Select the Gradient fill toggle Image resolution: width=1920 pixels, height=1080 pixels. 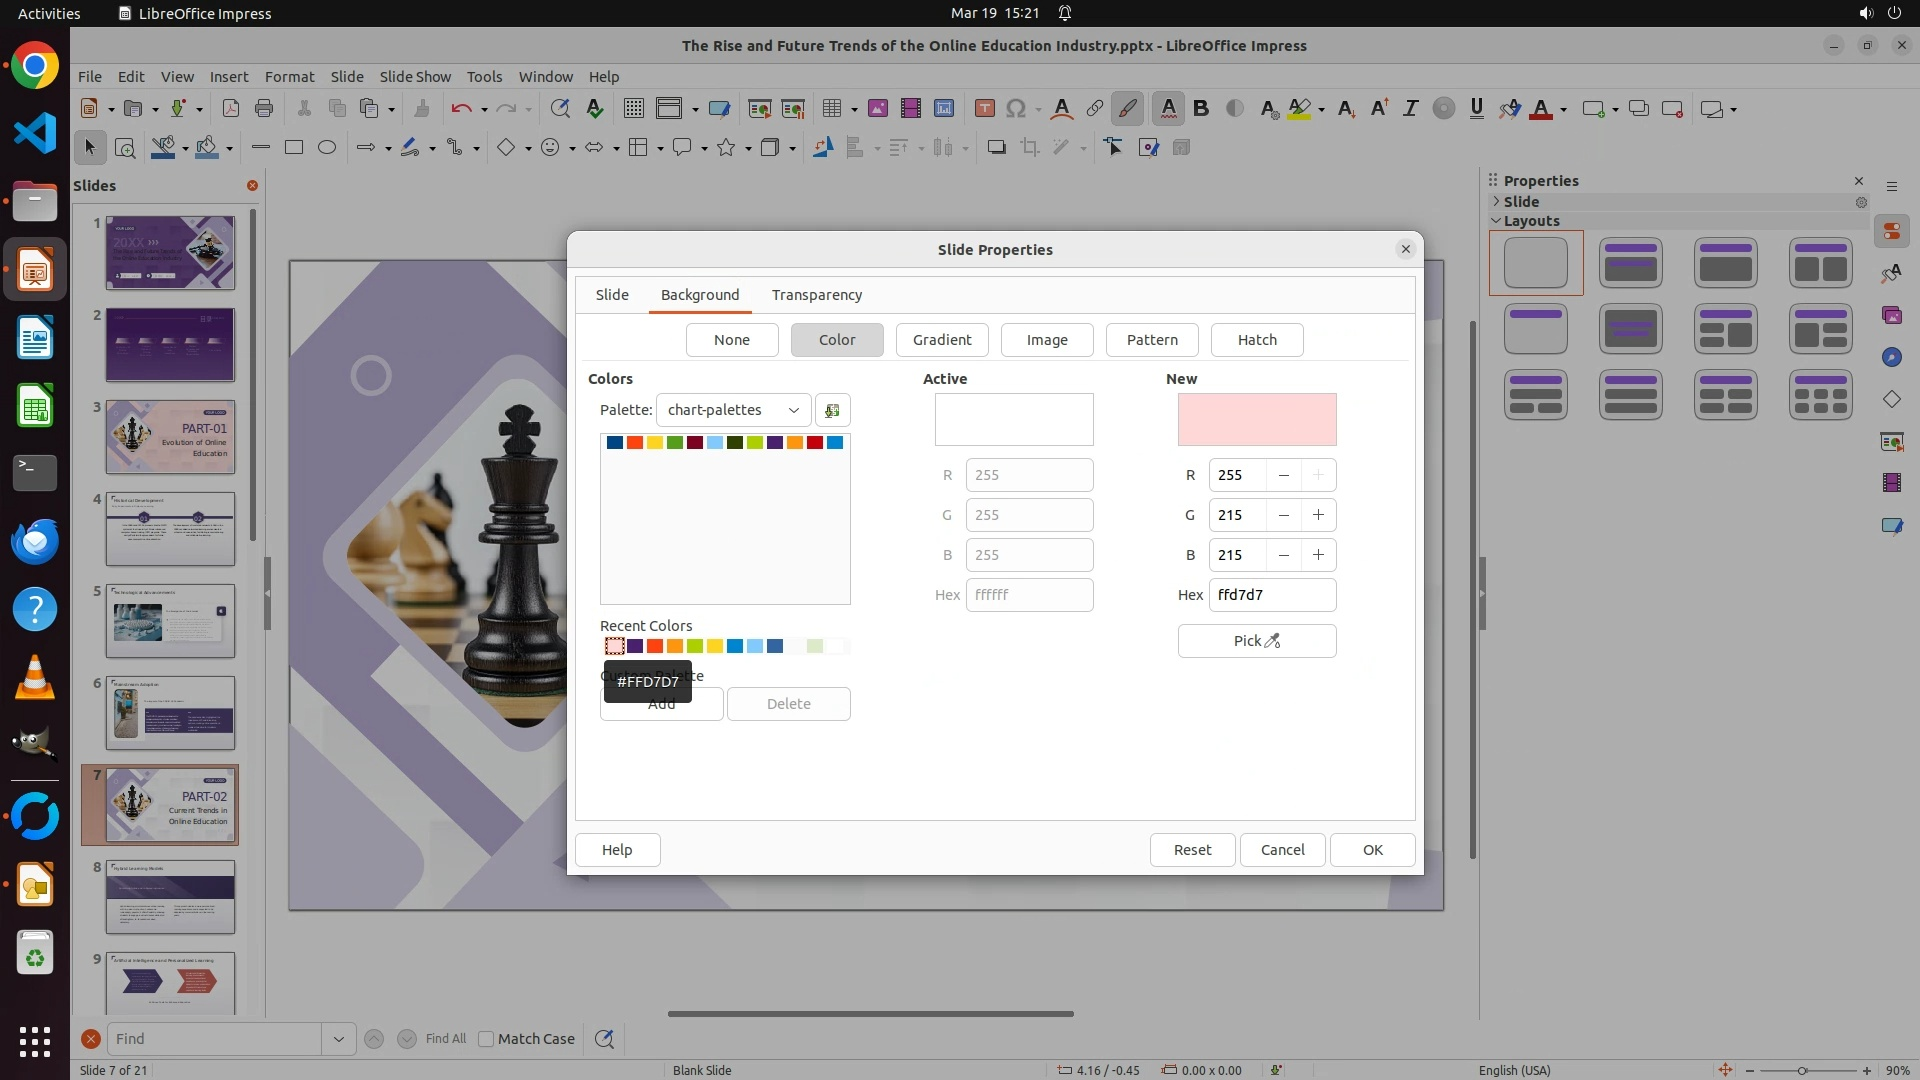941,340
